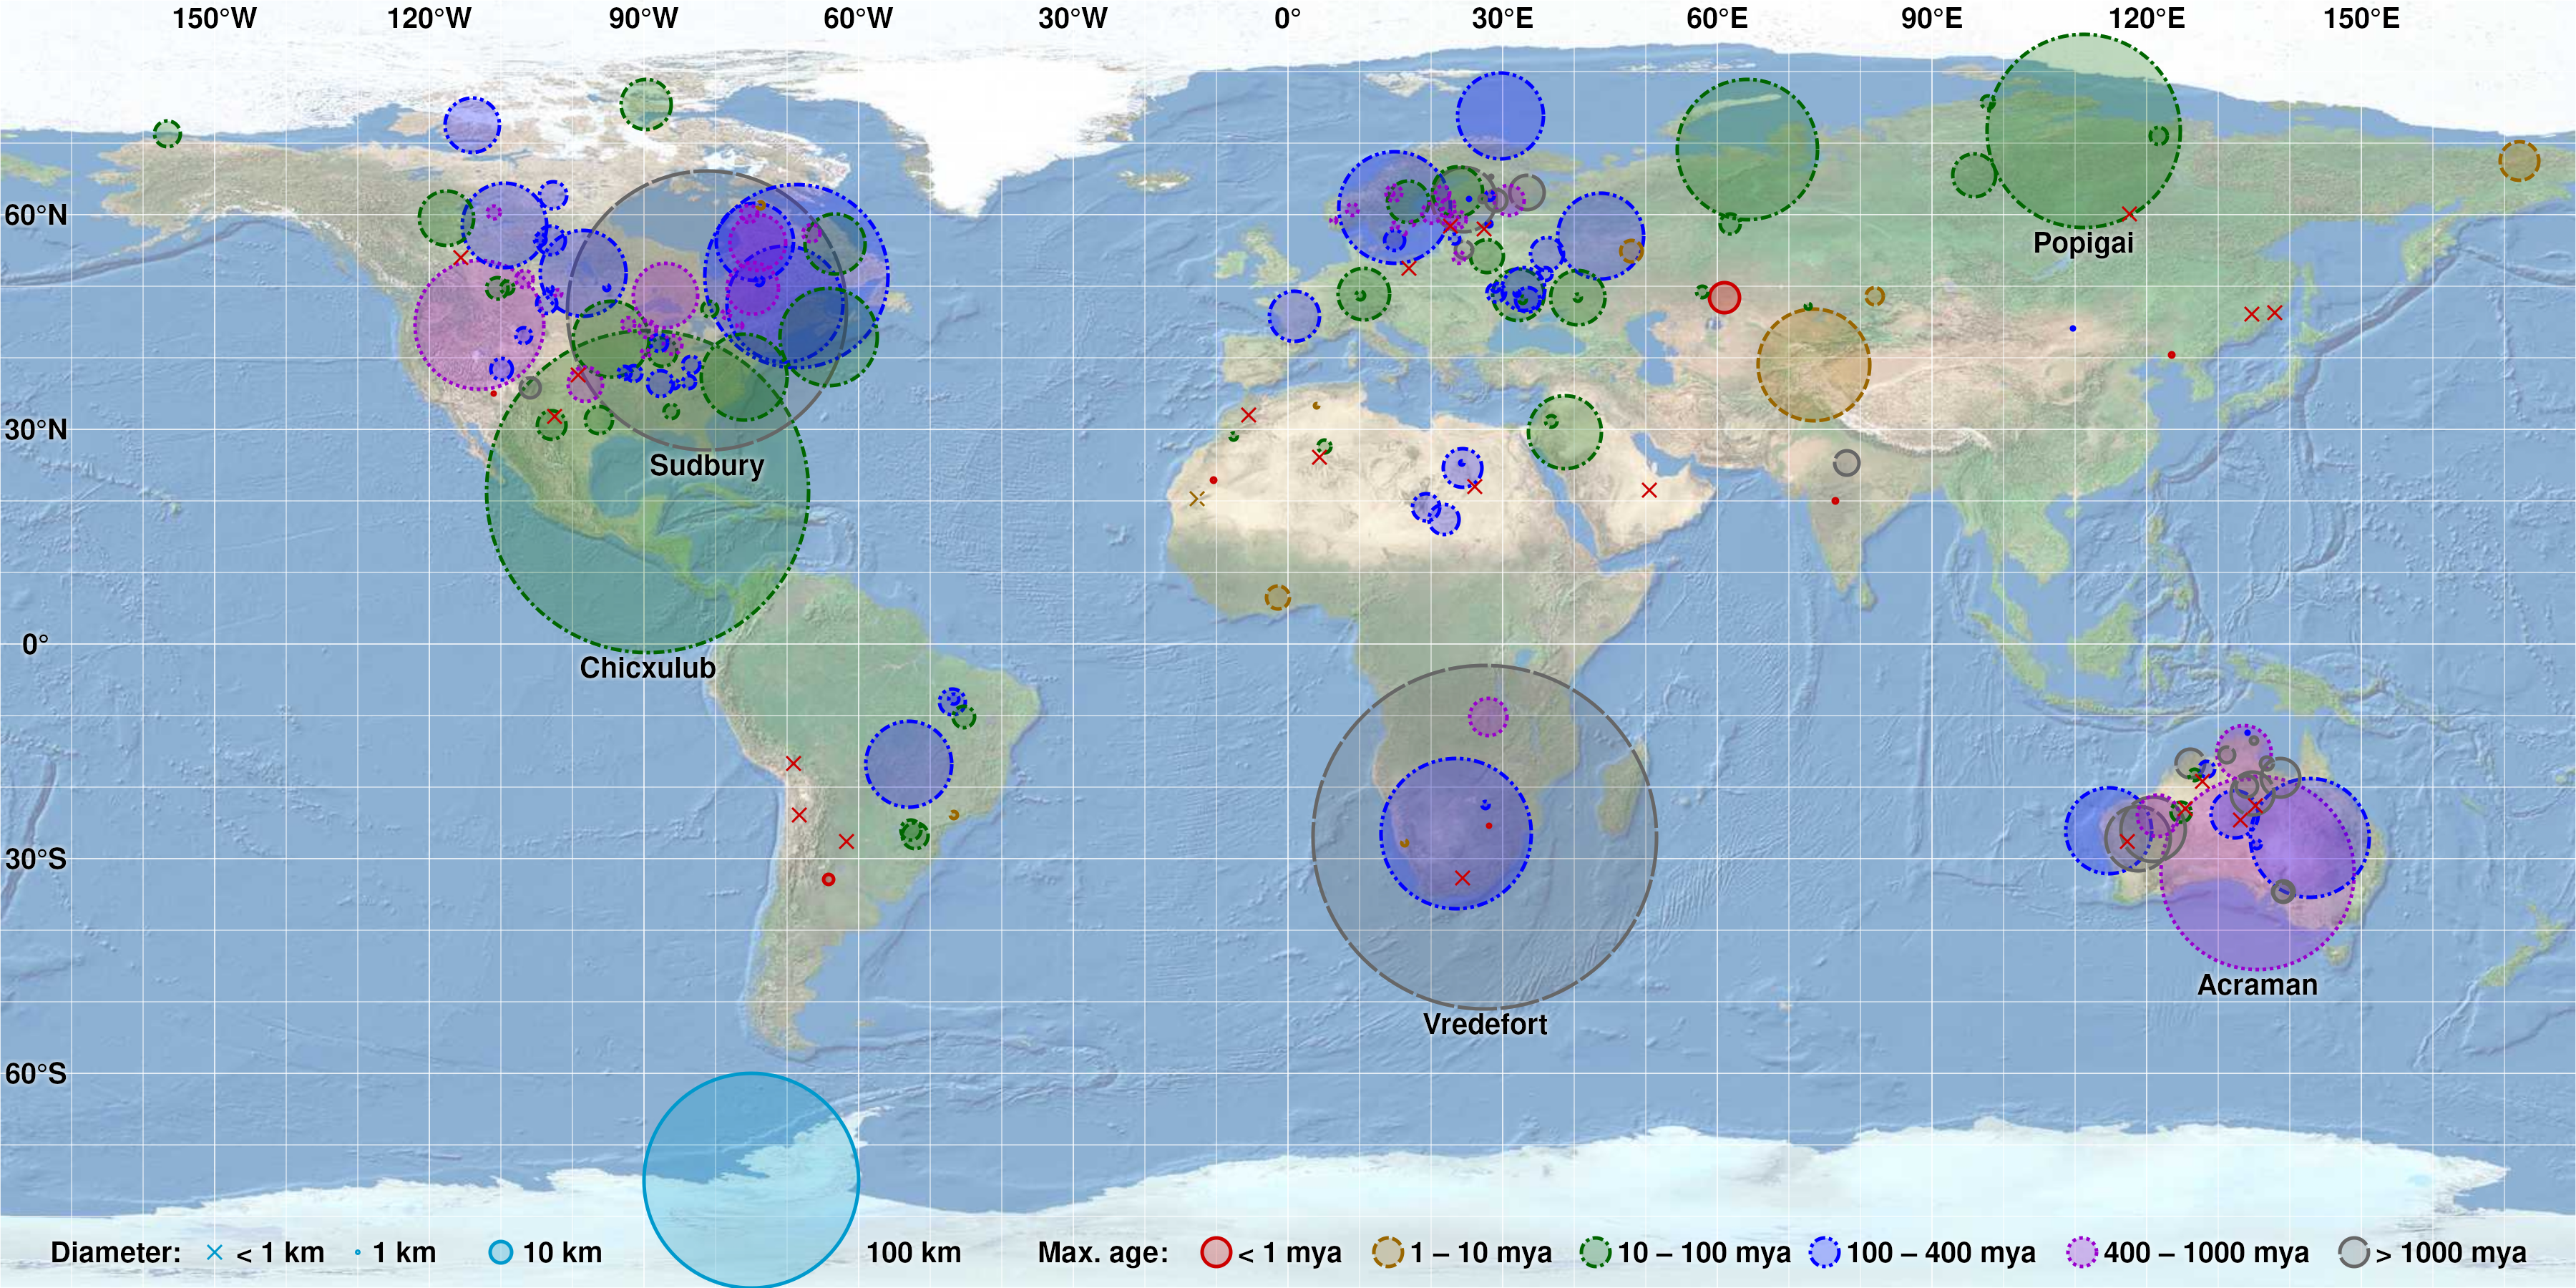Click the Popigai crater label
This screenshot has height=1288, width=2576.
[2083, 243]
